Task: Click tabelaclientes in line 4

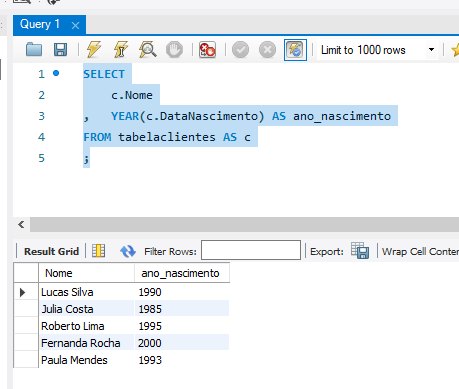Action: pos(167,137)
